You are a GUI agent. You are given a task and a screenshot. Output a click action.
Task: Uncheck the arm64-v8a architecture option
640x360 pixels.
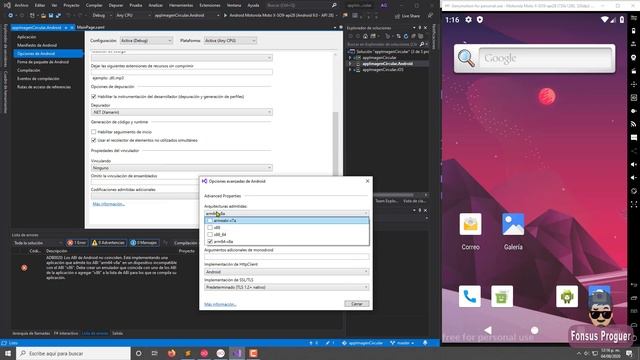point(210,242)
